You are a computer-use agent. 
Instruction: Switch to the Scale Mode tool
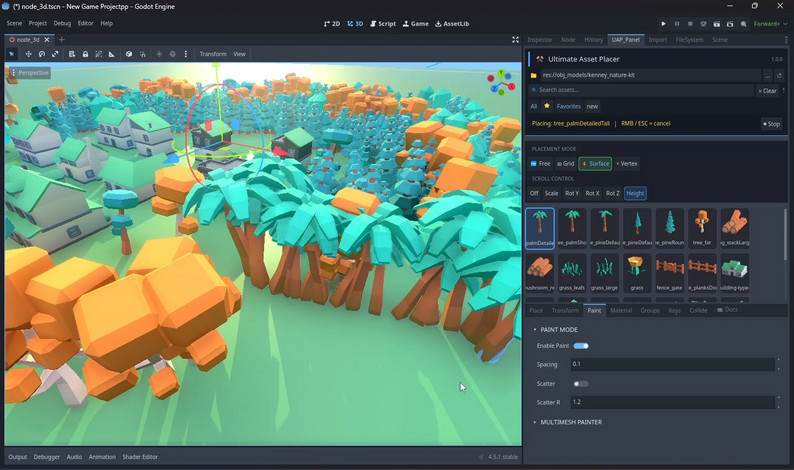(55, 54)
